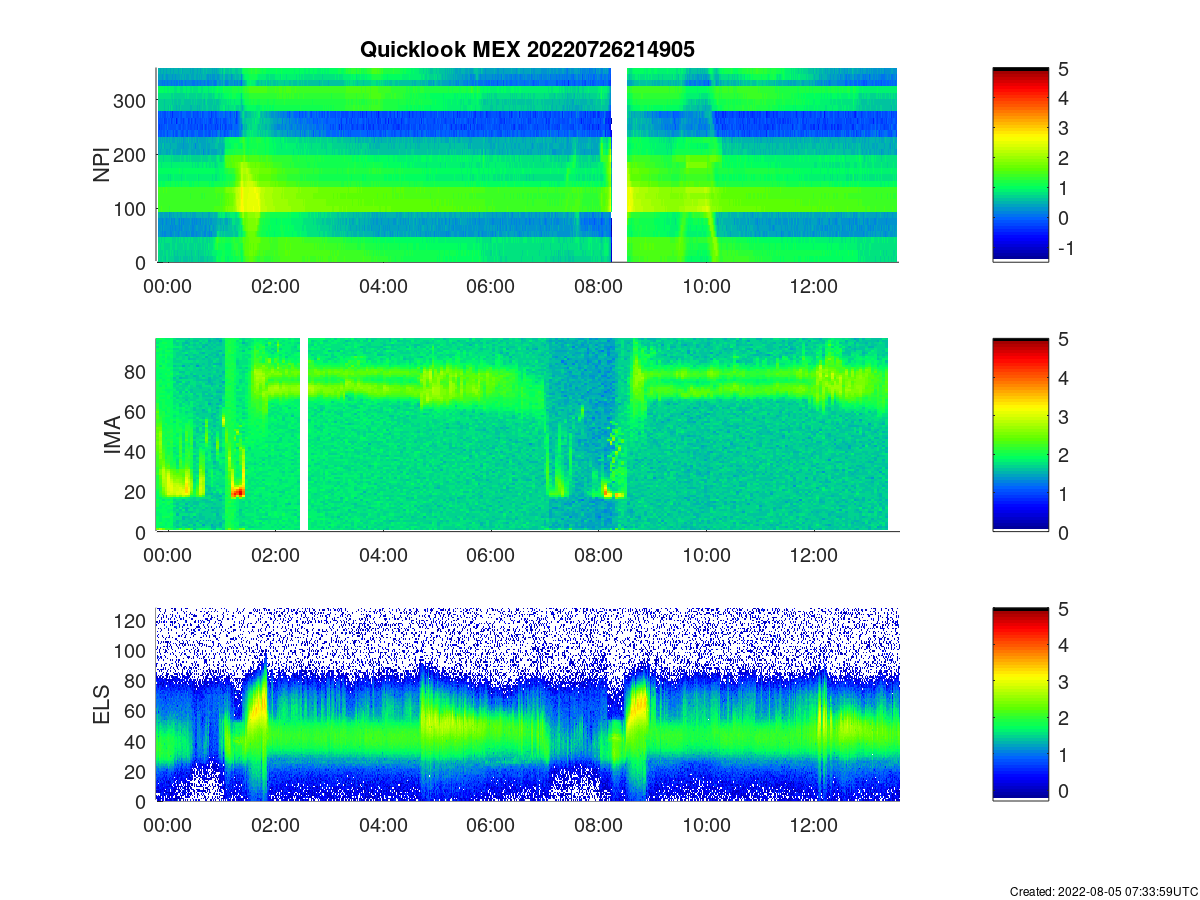Click the "04:00" tick under the IMA panel

[383, 556]
